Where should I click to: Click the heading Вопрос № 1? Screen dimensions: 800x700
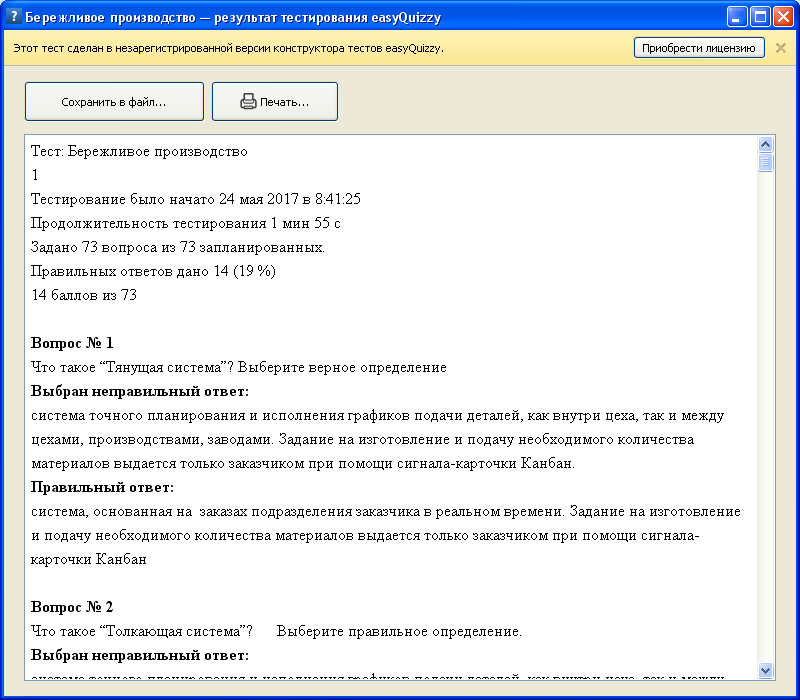pos(72,343)
